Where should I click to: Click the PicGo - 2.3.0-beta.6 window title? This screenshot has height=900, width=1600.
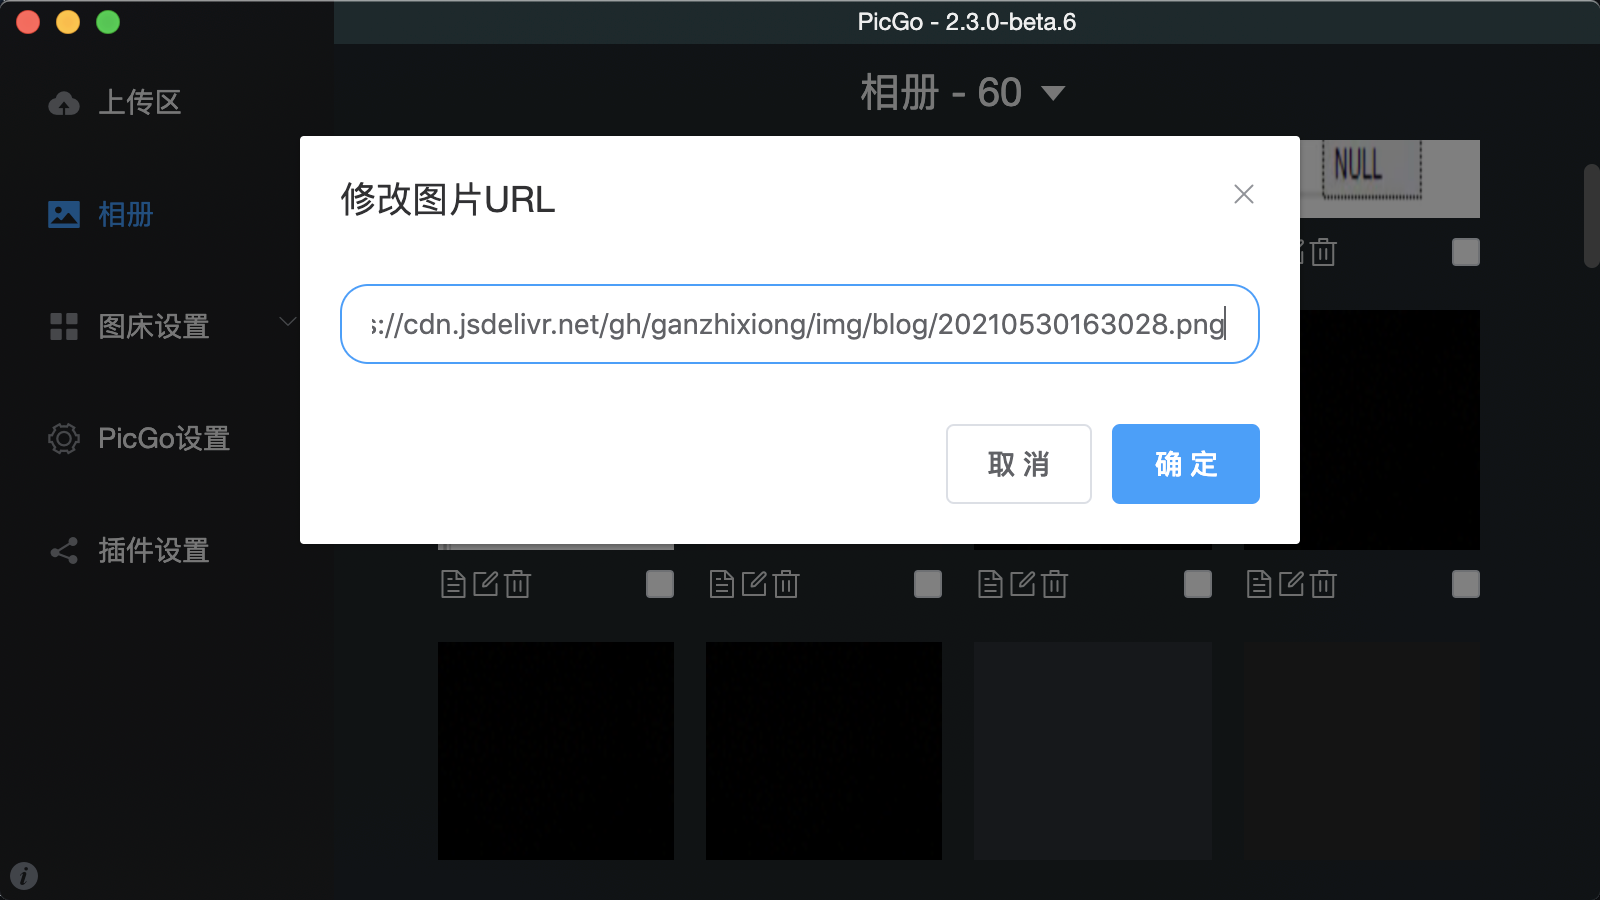pos(967,22)
